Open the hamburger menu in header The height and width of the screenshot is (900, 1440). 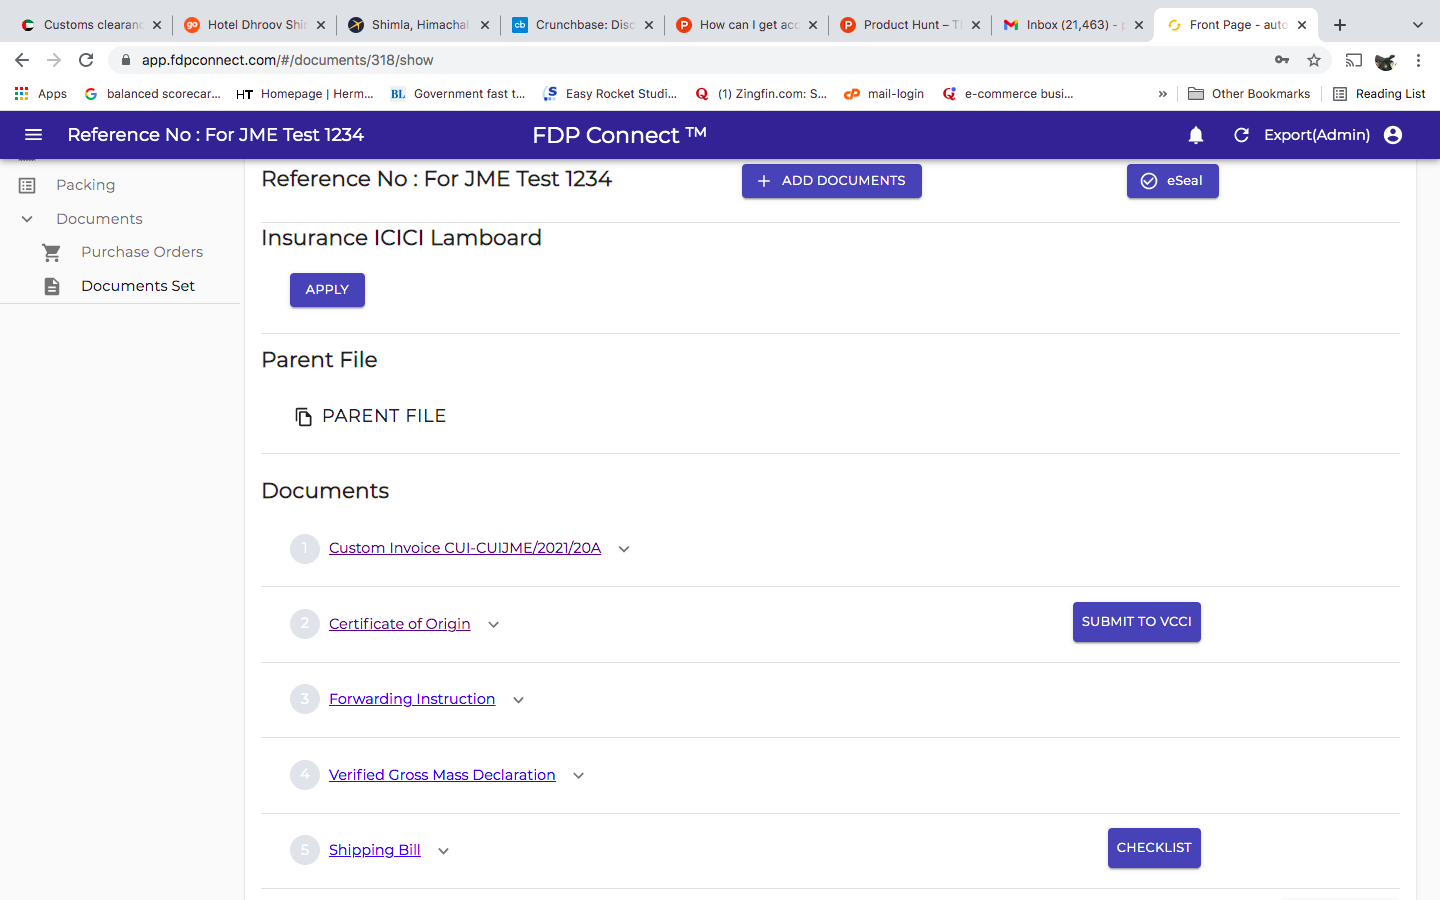(x=33, y=135)
